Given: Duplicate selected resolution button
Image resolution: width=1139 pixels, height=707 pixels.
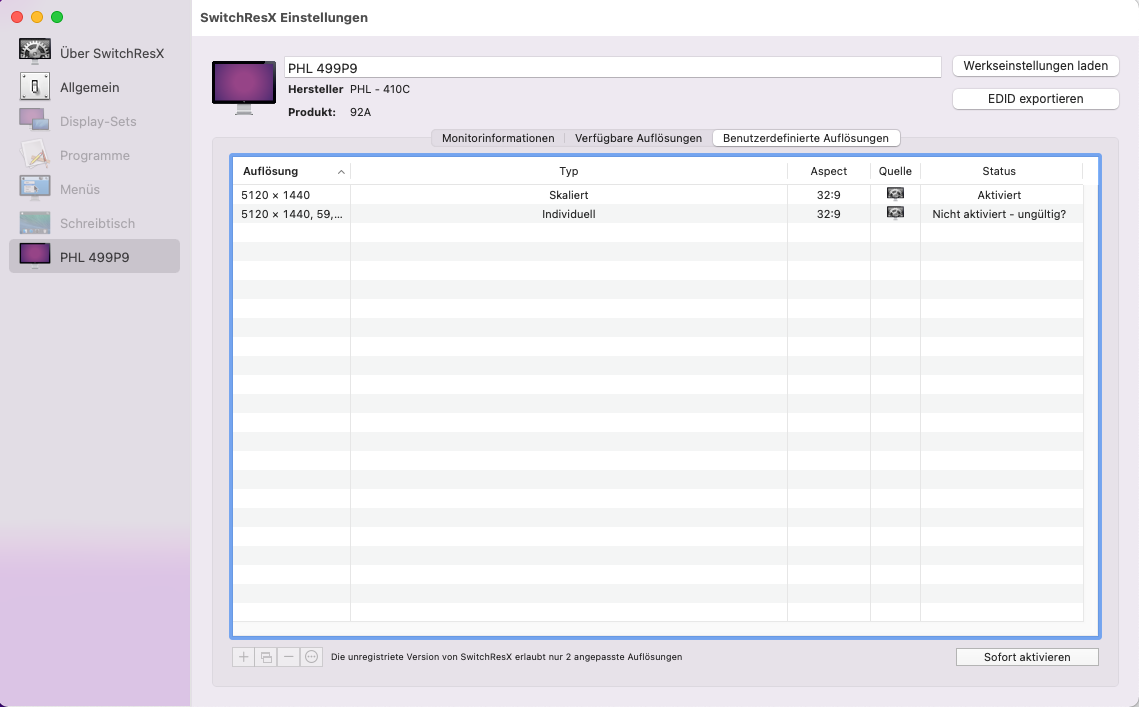Looking at the screenshot, I should [x=267, y=657].
